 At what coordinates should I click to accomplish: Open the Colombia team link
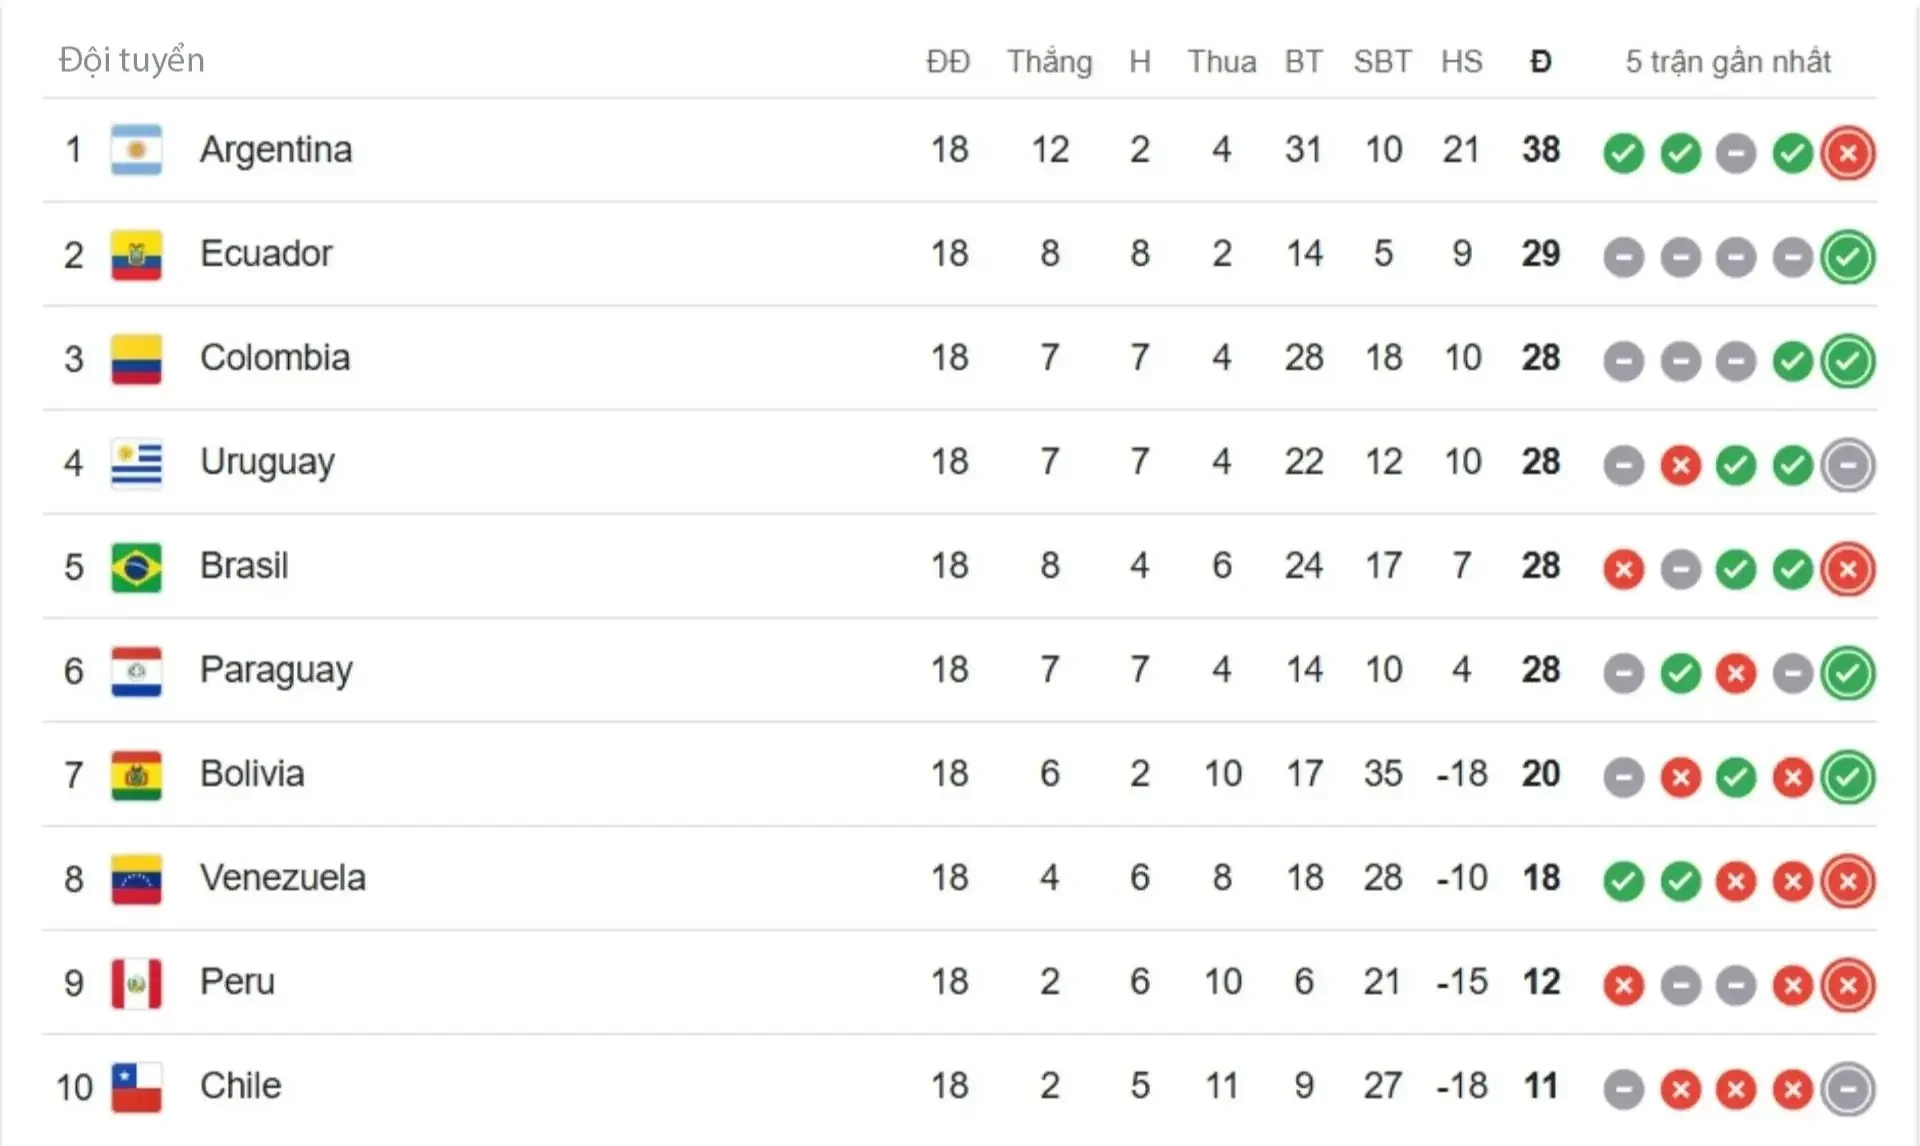pyautogui.click(x=275, y=358)
